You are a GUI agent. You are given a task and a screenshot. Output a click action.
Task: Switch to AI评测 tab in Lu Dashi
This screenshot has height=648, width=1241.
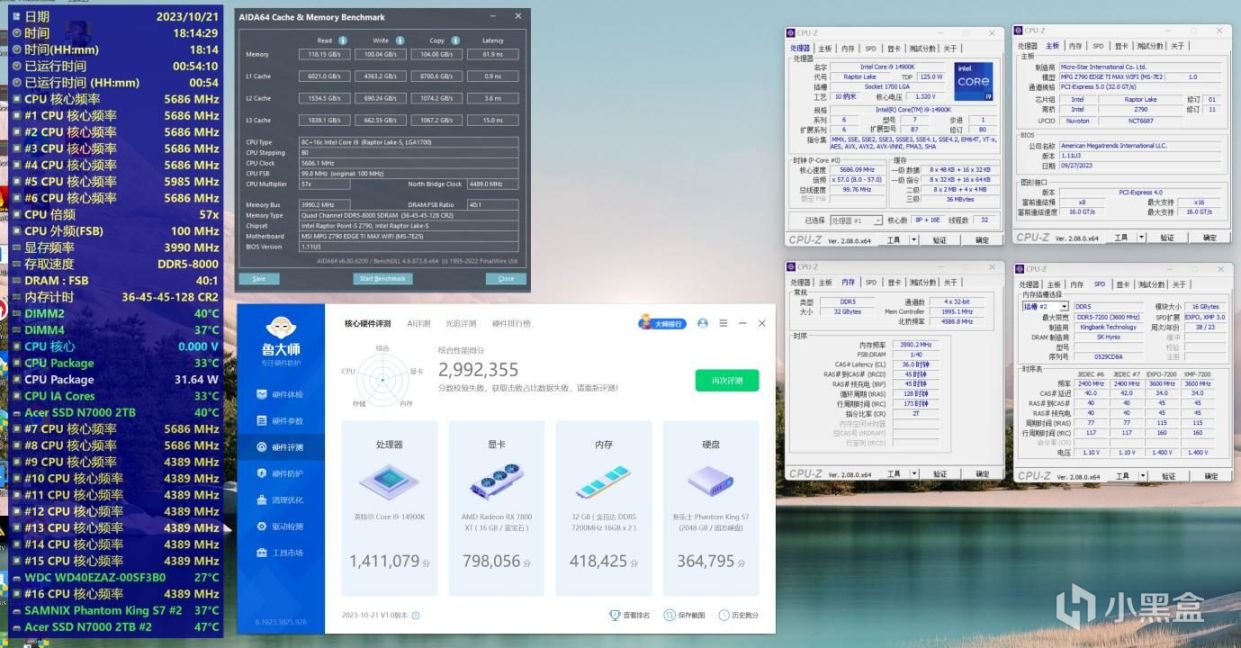[x=418, y=324]
